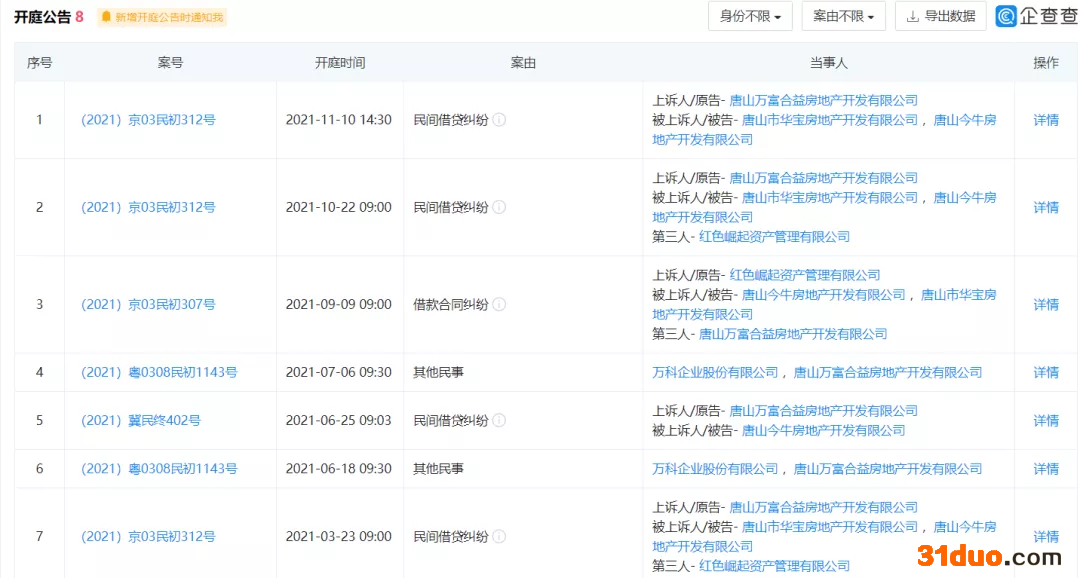Click the 企查查 logo icon
Viewport: 1080px width, 578px height.
click(x=1006, y=16)
